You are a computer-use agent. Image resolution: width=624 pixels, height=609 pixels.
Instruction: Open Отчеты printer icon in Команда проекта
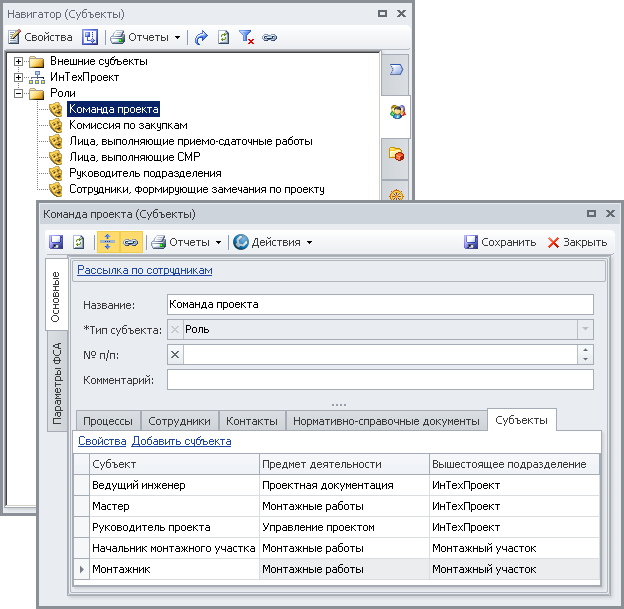click(158, 242)
